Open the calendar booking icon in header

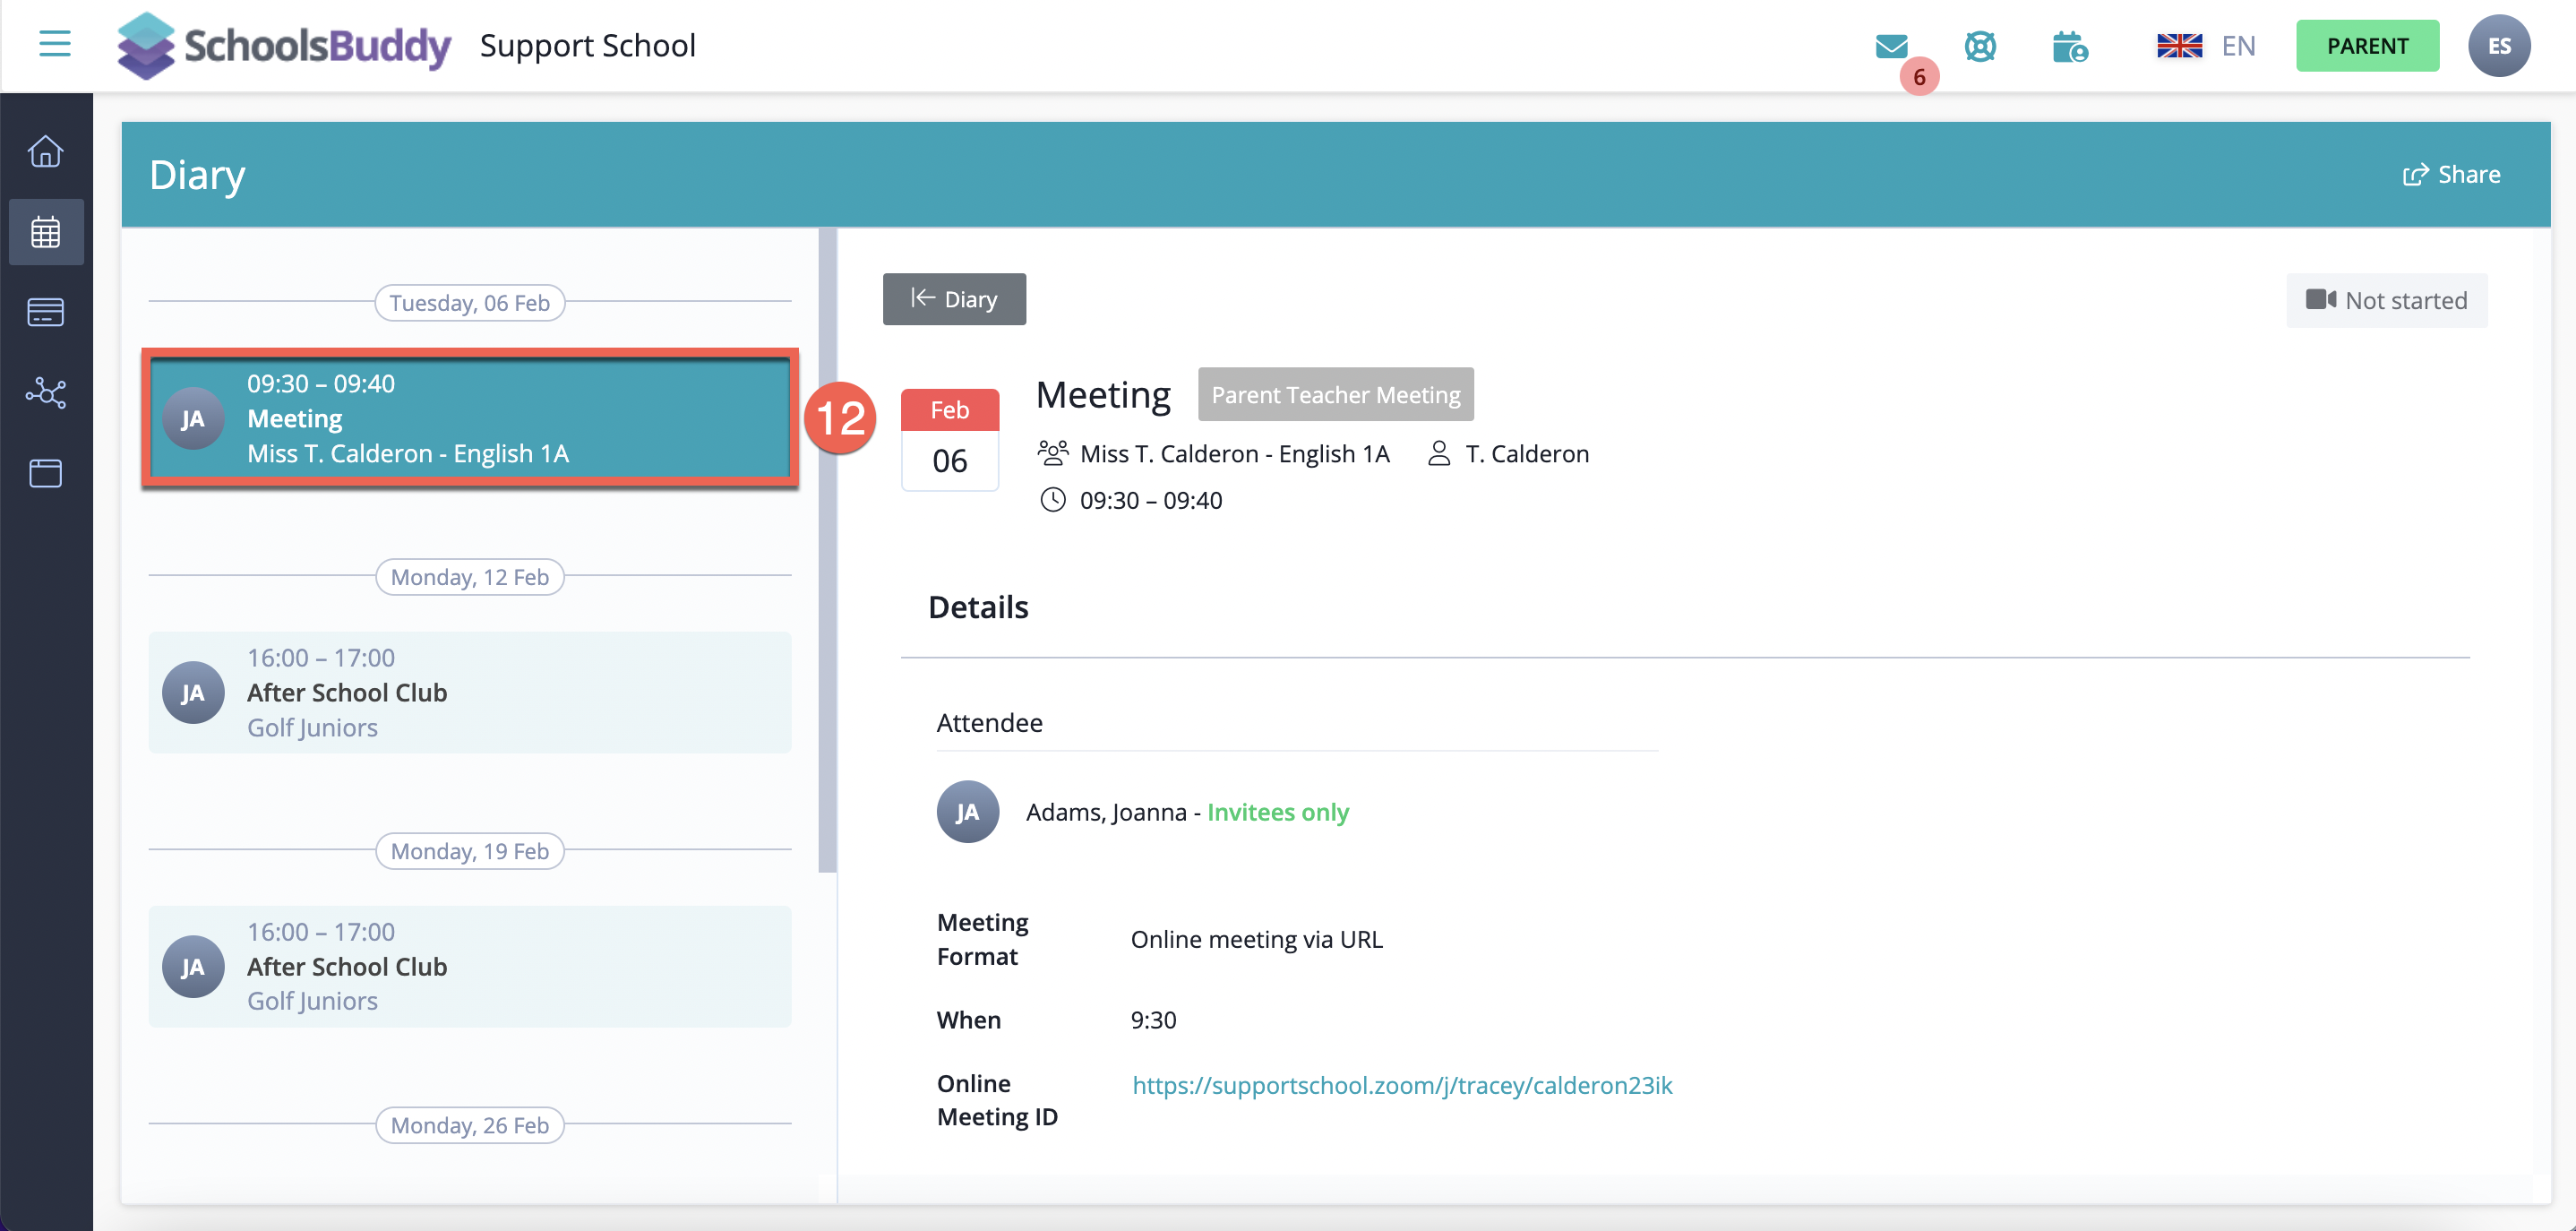click(x=2069, y=46)
